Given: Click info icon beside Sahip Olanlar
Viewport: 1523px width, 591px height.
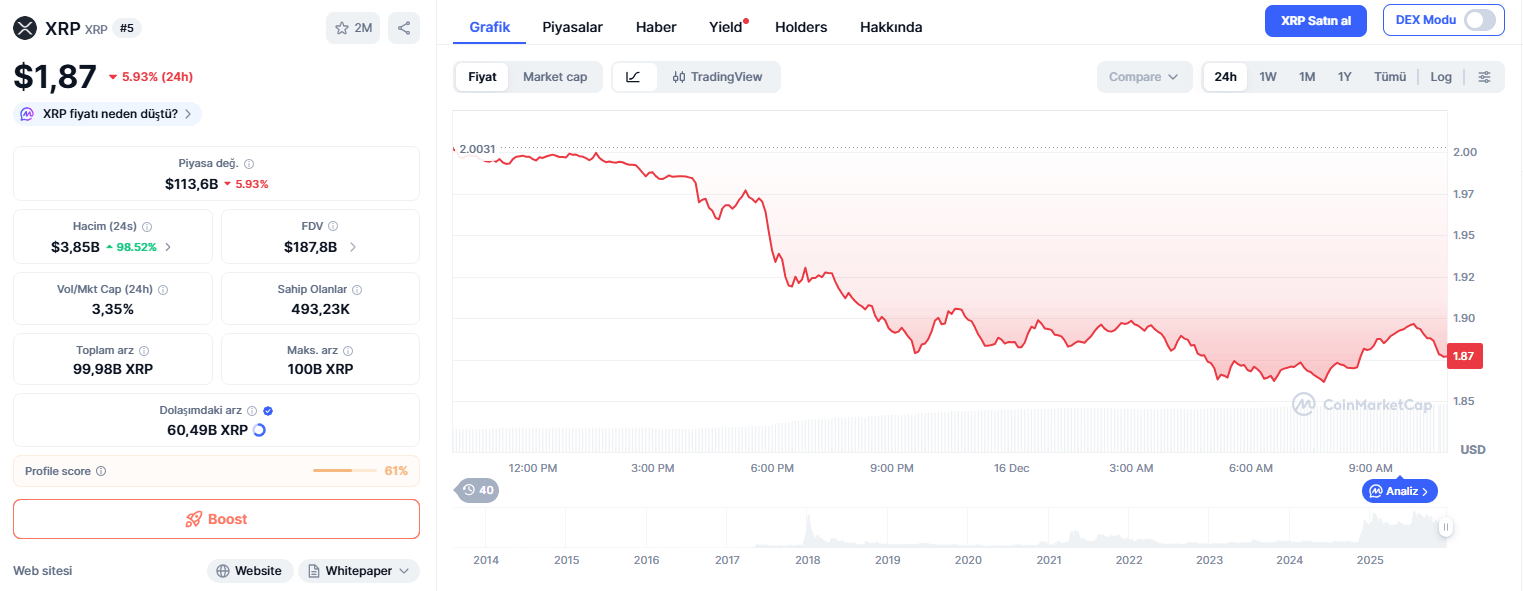Looking at the screenshot, I should pos(357,290).
